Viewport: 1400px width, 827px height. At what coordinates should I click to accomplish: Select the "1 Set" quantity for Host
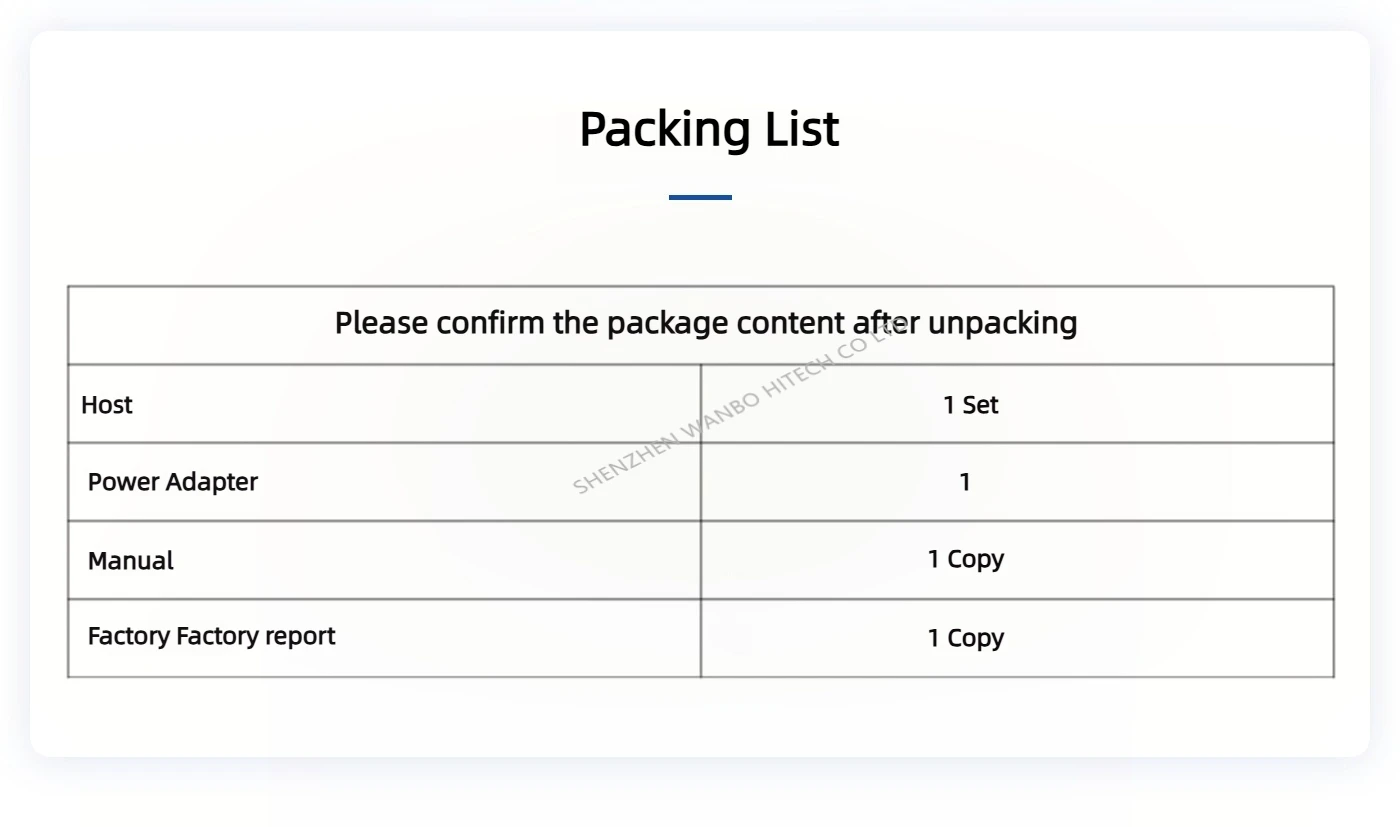tap(970, 405)
